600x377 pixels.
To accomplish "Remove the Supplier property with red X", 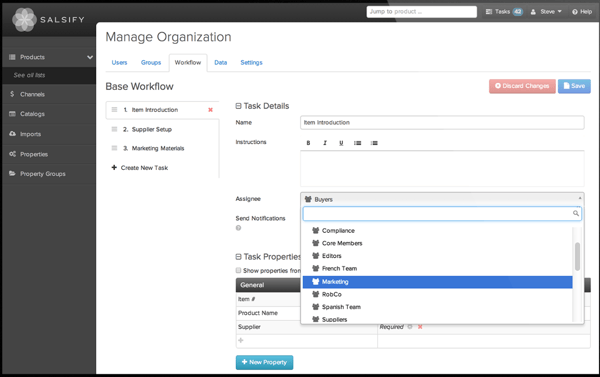I will tap(420, 327).
